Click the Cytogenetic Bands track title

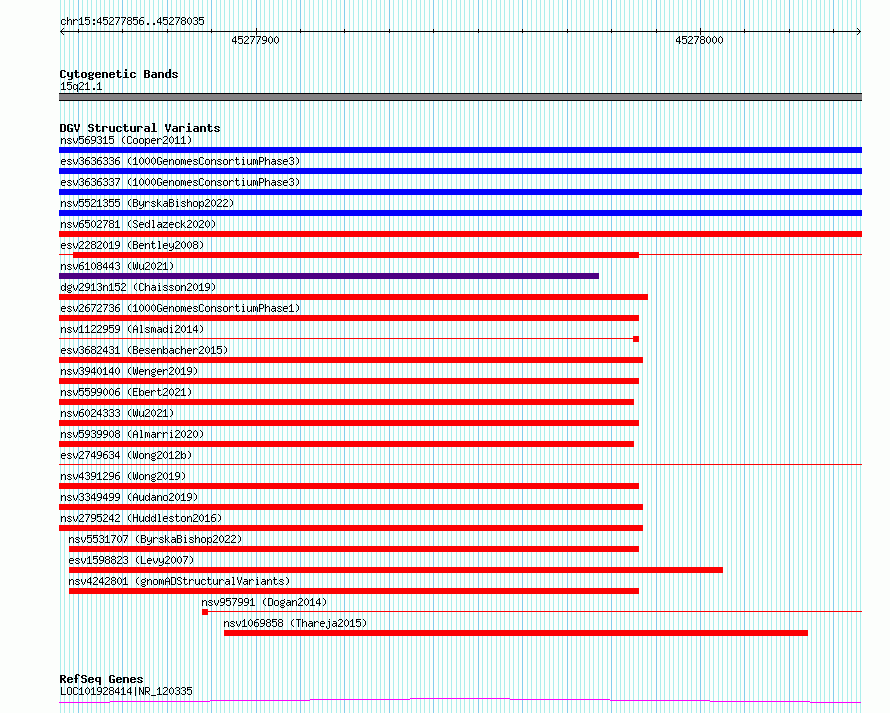(x=119, y=74)
